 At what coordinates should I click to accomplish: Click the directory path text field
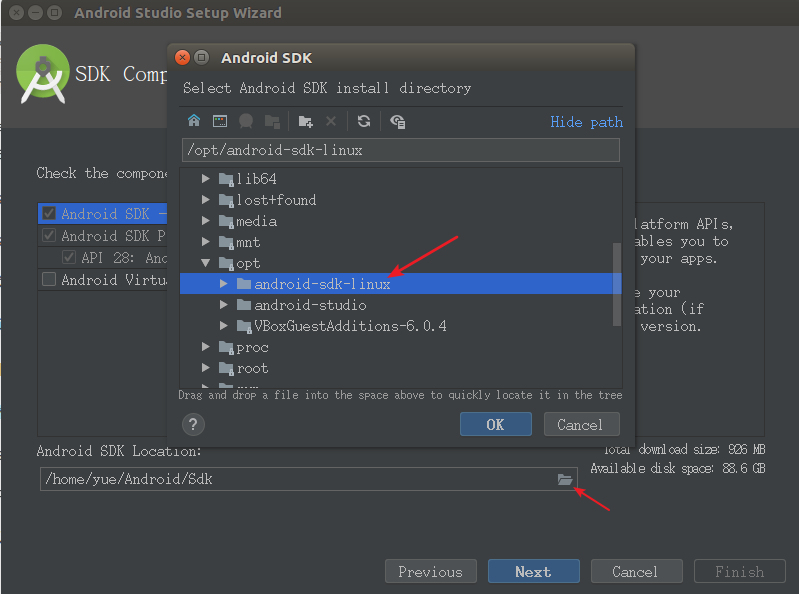pyautogui.click(x=401, y=150)
